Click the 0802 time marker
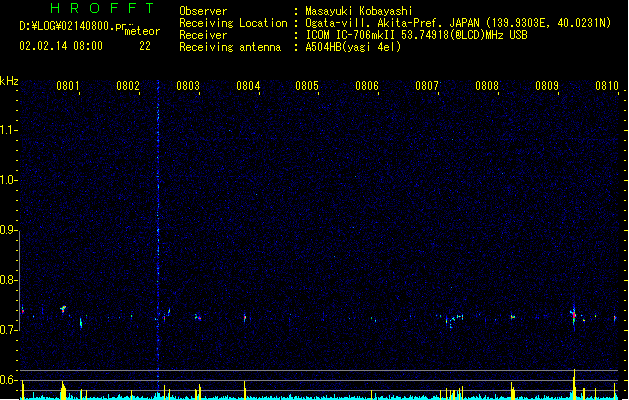This screenshot has height=400, width=629. (128, 86)
